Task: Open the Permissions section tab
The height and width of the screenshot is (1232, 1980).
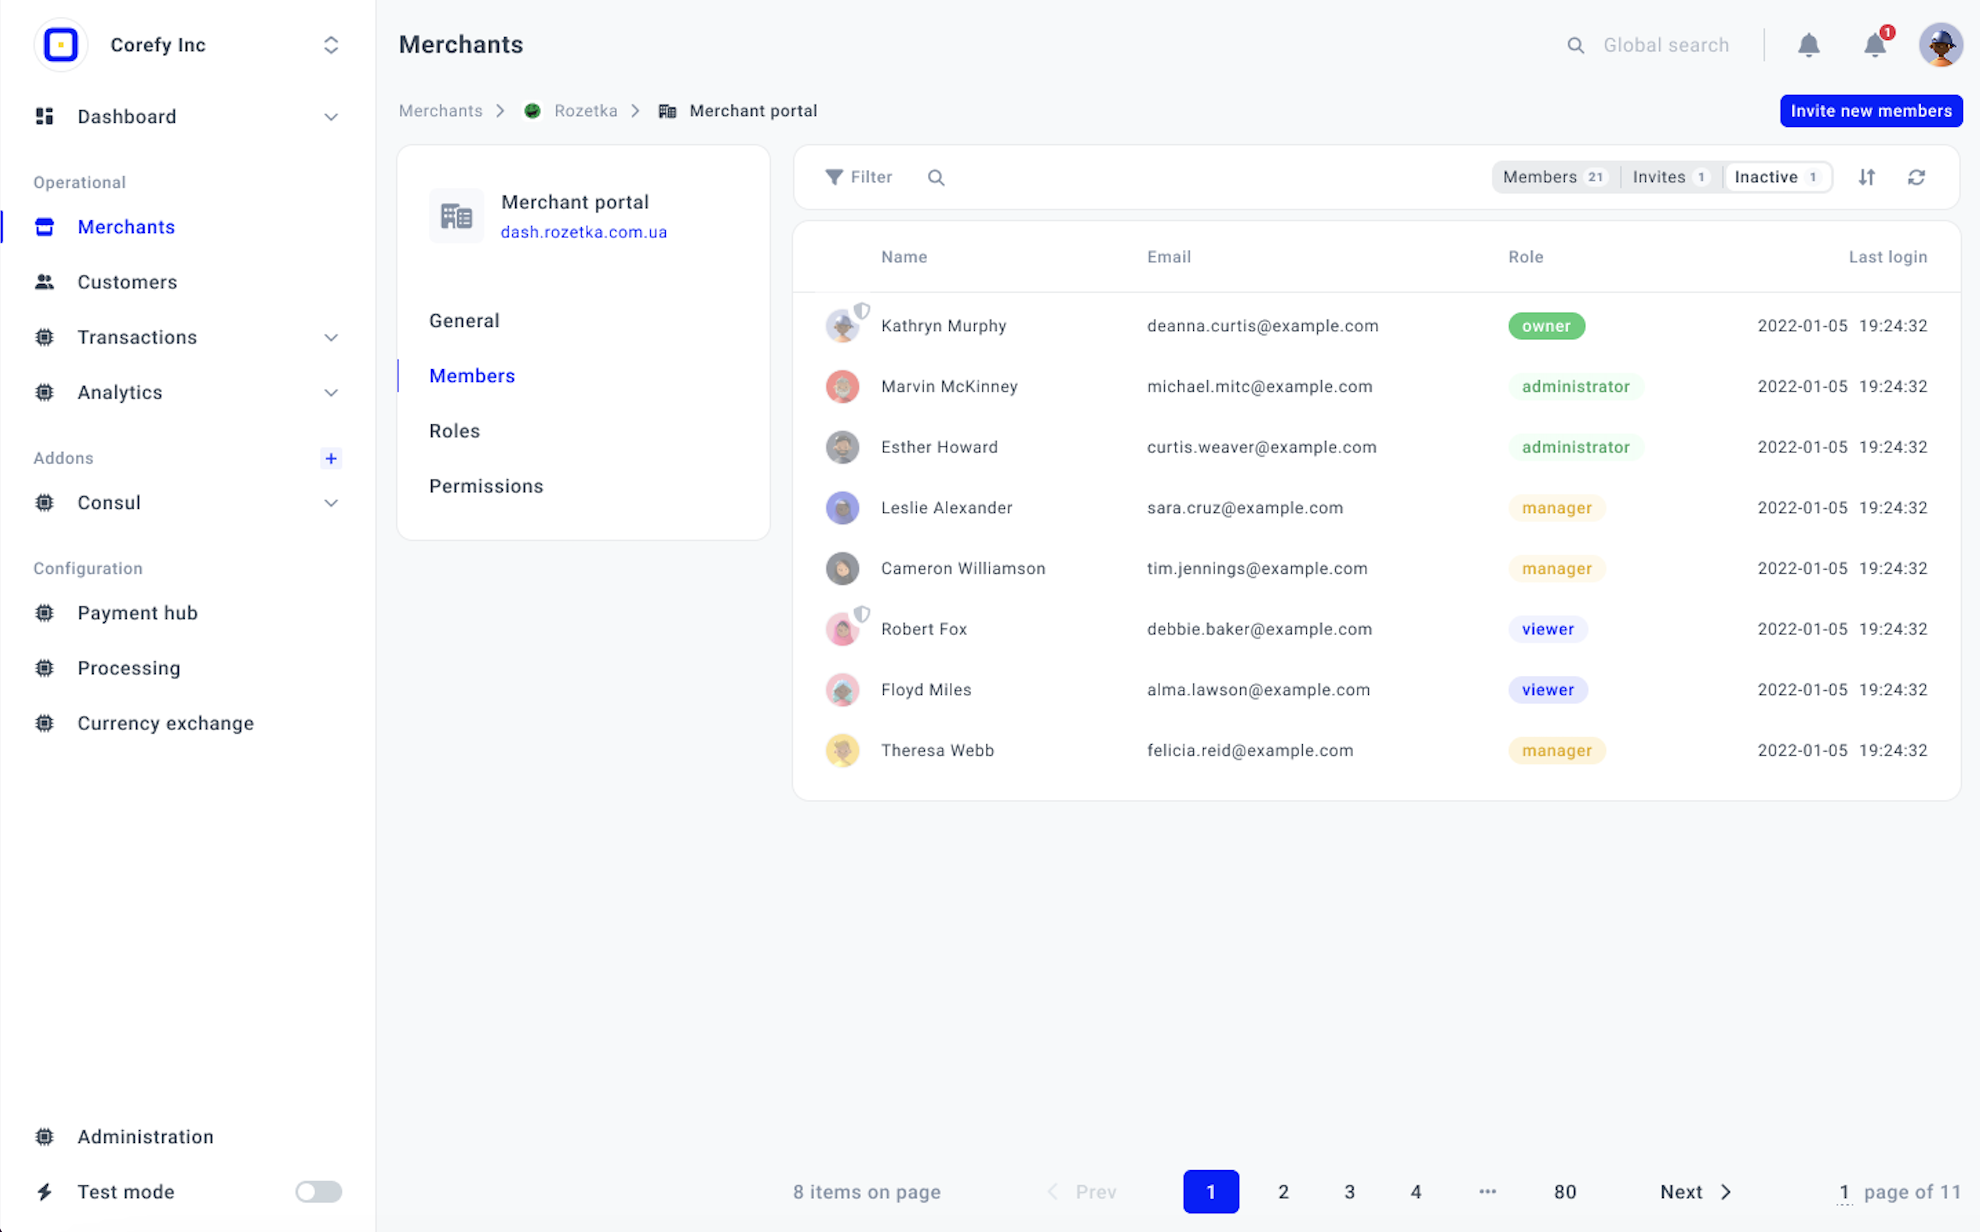Action: (486, 486)
